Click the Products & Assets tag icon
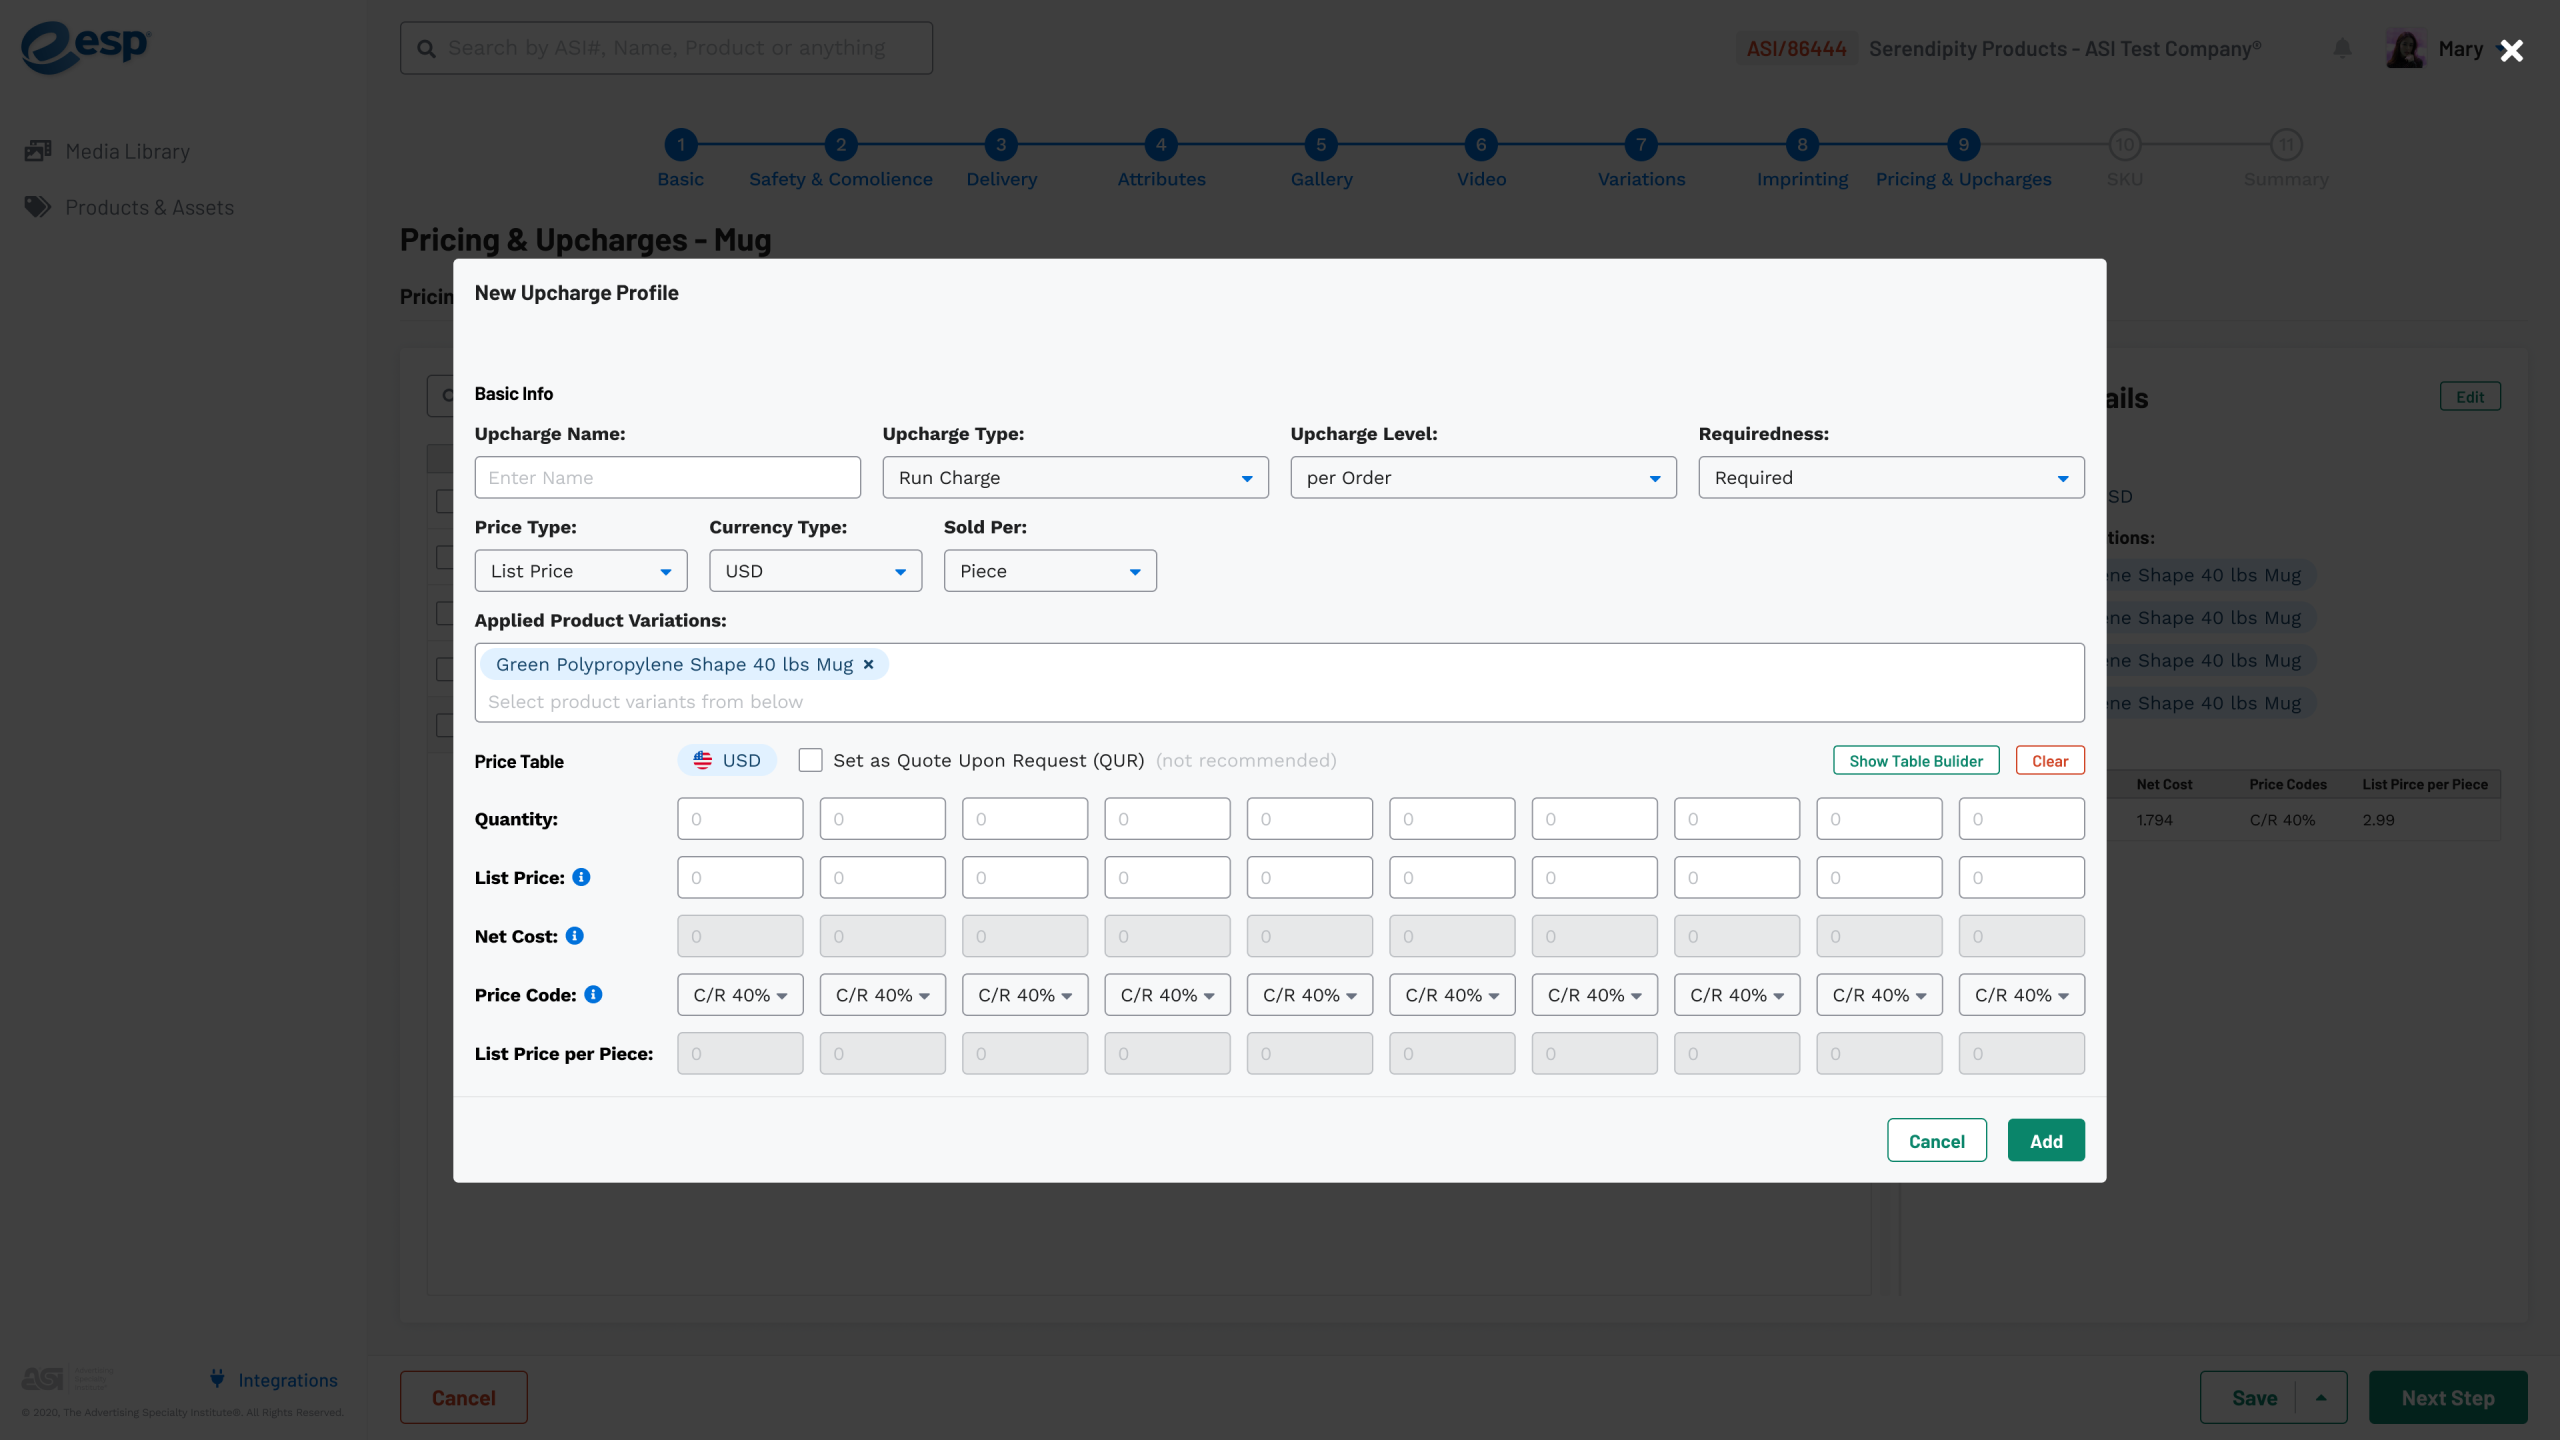Image resolution: width=2560 pixels, height=1440 pixels. tap(38, 207)
